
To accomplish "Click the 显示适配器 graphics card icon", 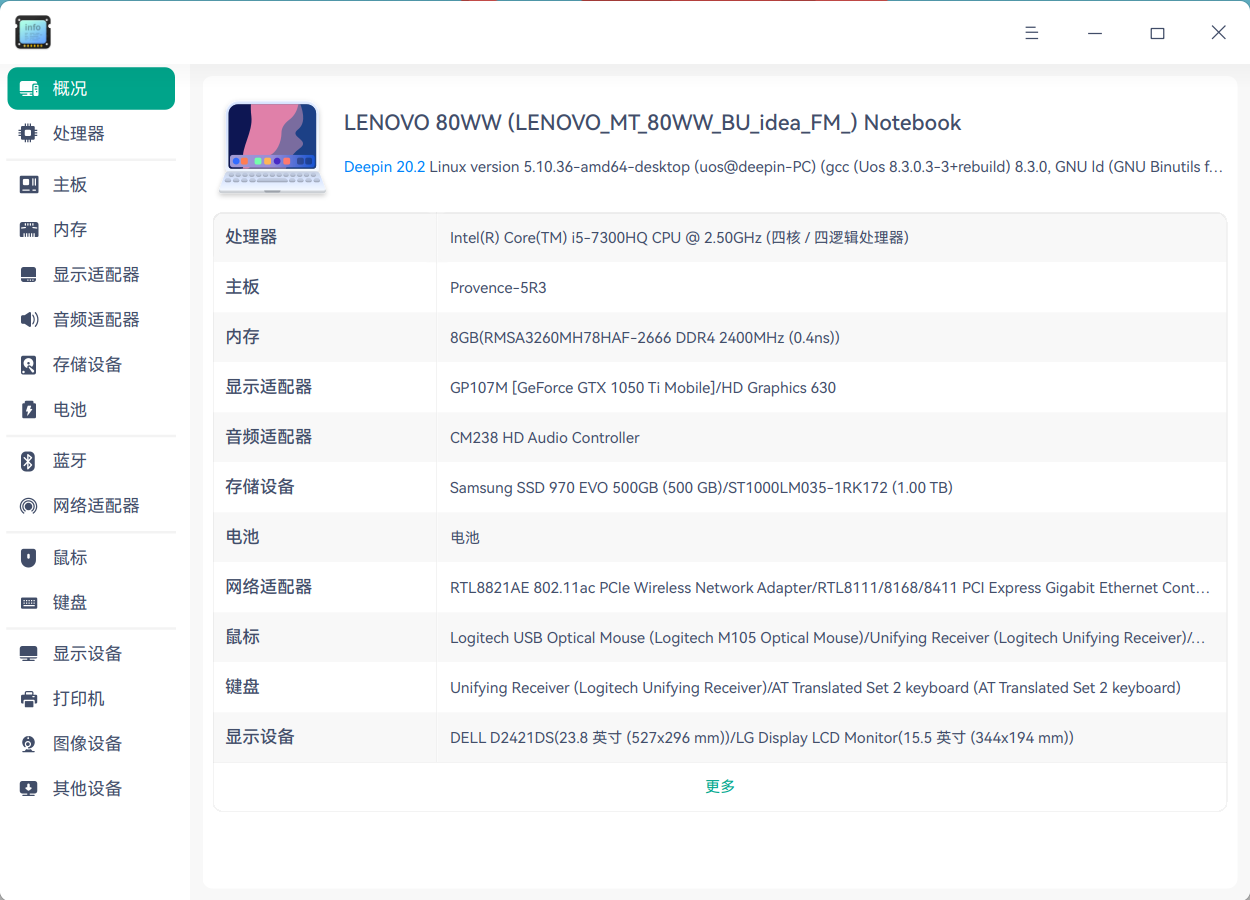I will click(x=29, y=275).
